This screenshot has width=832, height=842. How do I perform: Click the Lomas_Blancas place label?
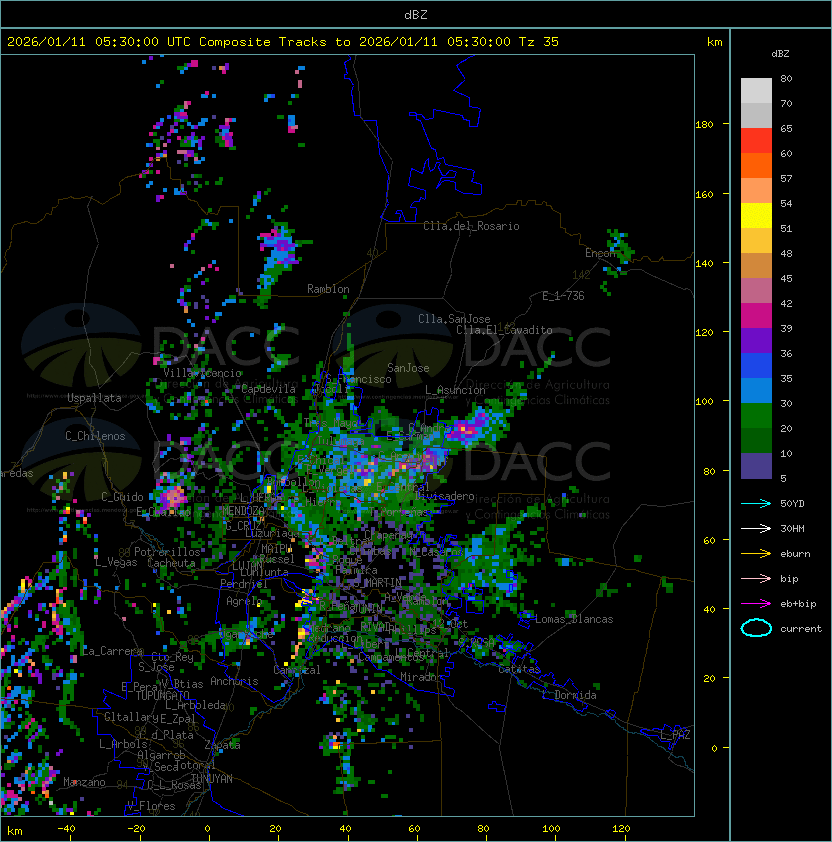click(x=574, y=619)
